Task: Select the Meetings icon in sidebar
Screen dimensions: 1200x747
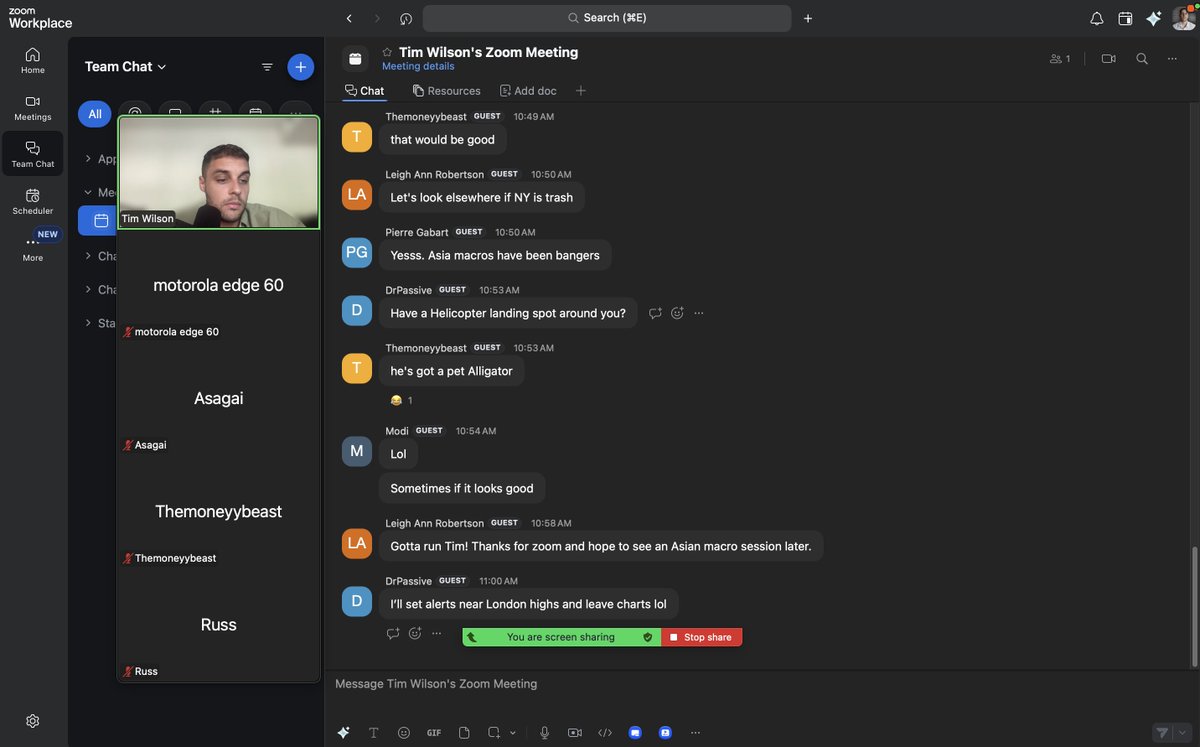Action: [x=30, y=106]
